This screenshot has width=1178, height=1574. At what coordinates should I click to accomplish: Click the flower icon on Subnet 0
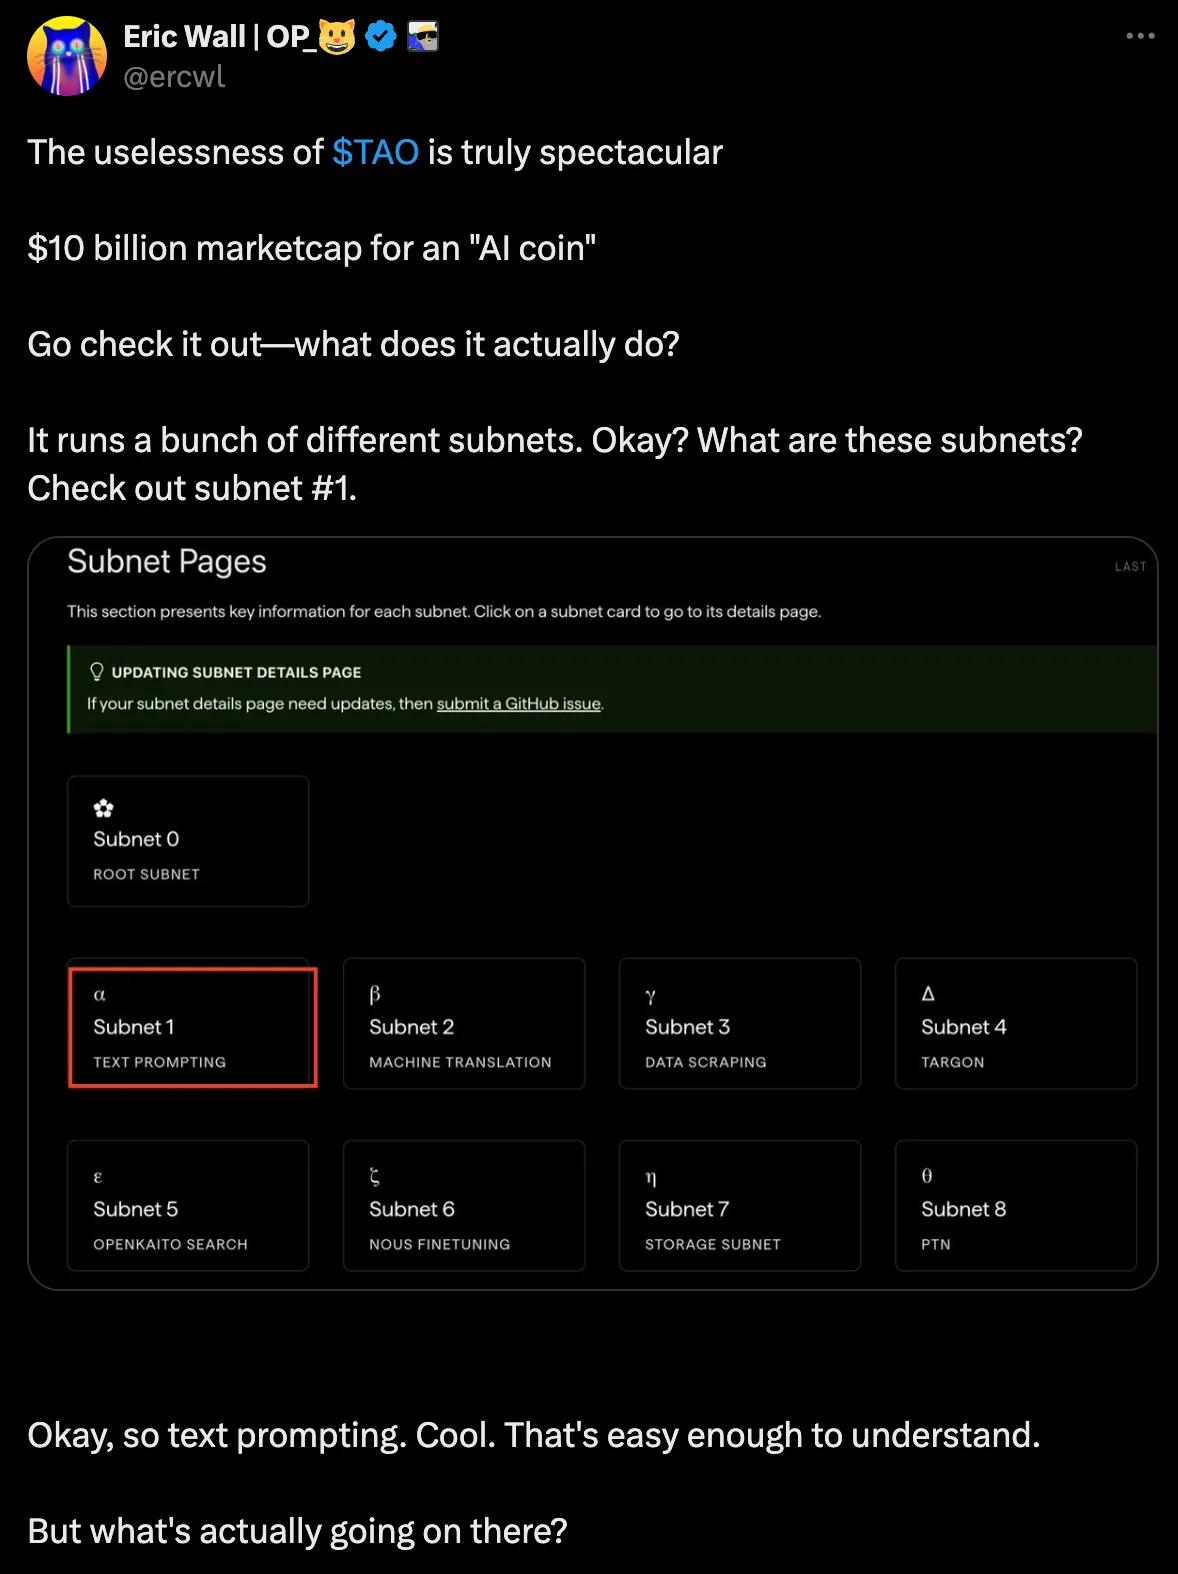click(103, 808)
